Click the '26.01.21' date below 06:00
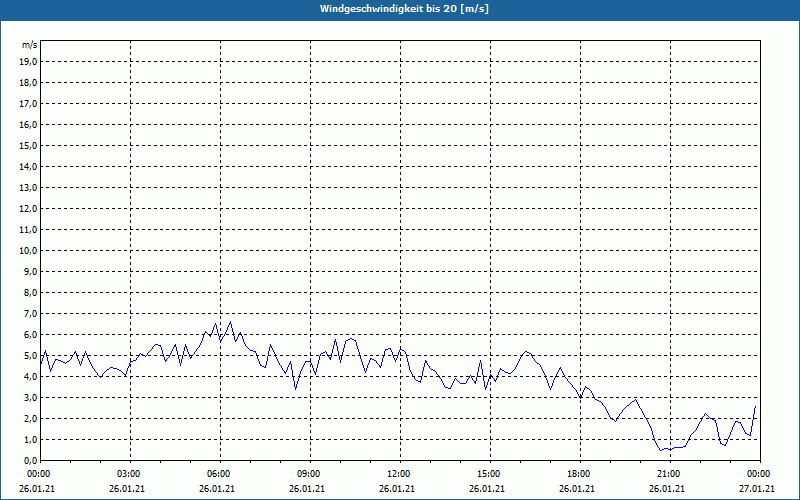This screenshot has width=800, height=500. click(x=217, y=488)
